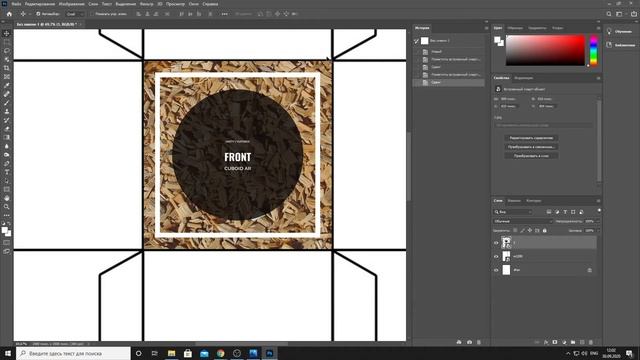Select the Hand tool
Viewport: 640px width, 360px height.
click(7, 198)
